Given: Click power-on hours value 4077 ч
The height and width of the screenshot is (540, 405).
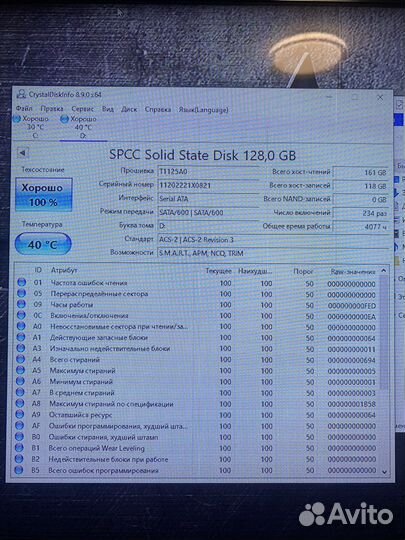Looking at the screenshot, I should [361, 227].
